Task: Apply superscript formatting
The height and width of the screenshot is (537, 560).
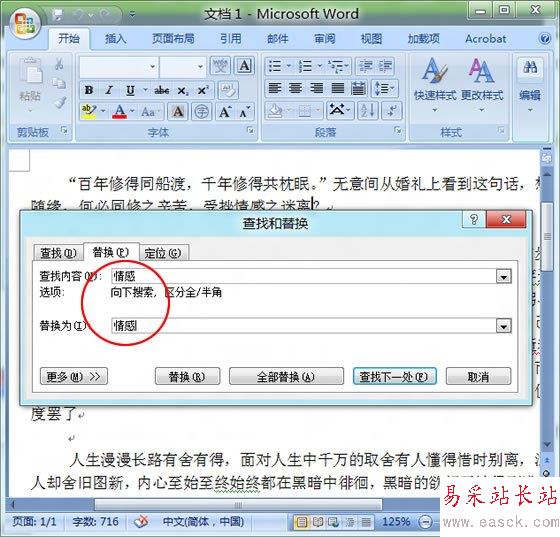Action: coord(203,90)
